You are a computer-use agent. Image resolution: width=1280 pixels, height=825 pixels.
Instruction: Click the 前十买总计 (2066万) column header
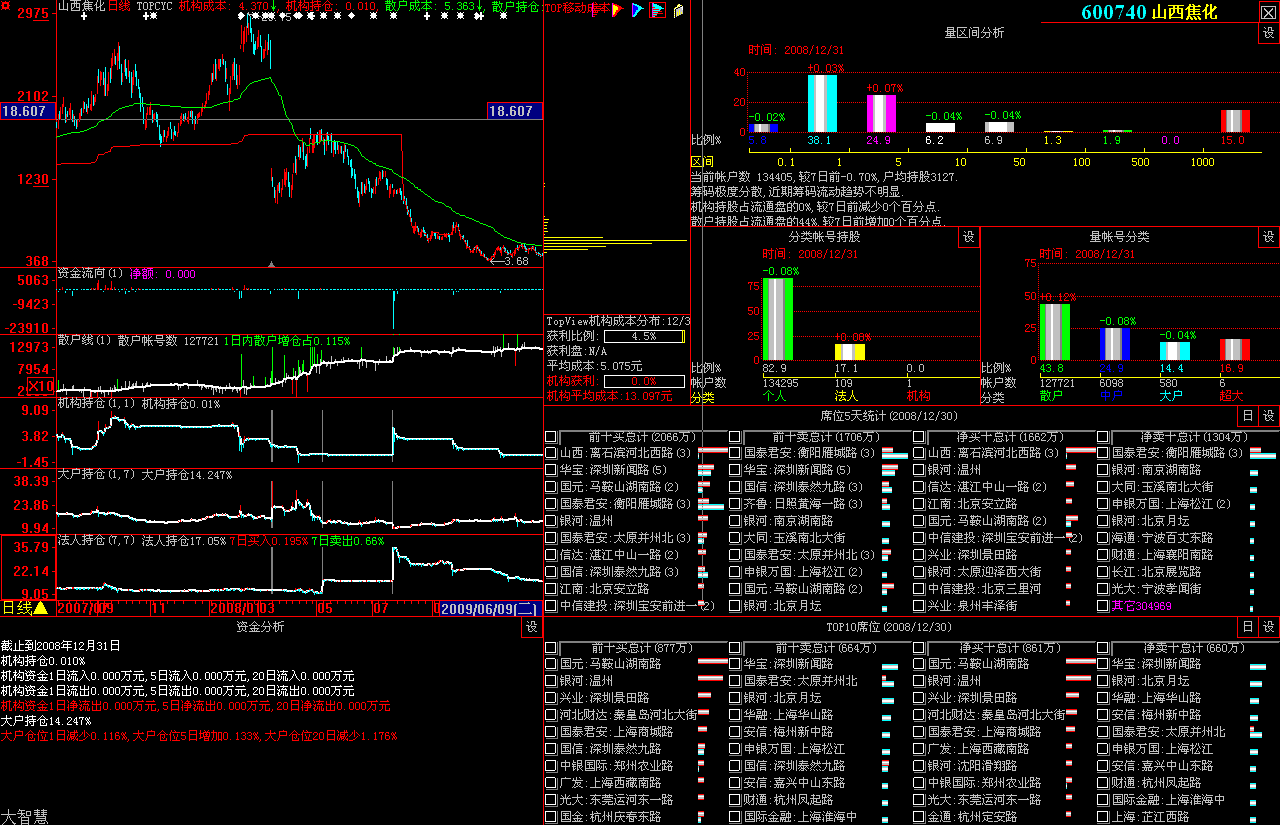634,437
